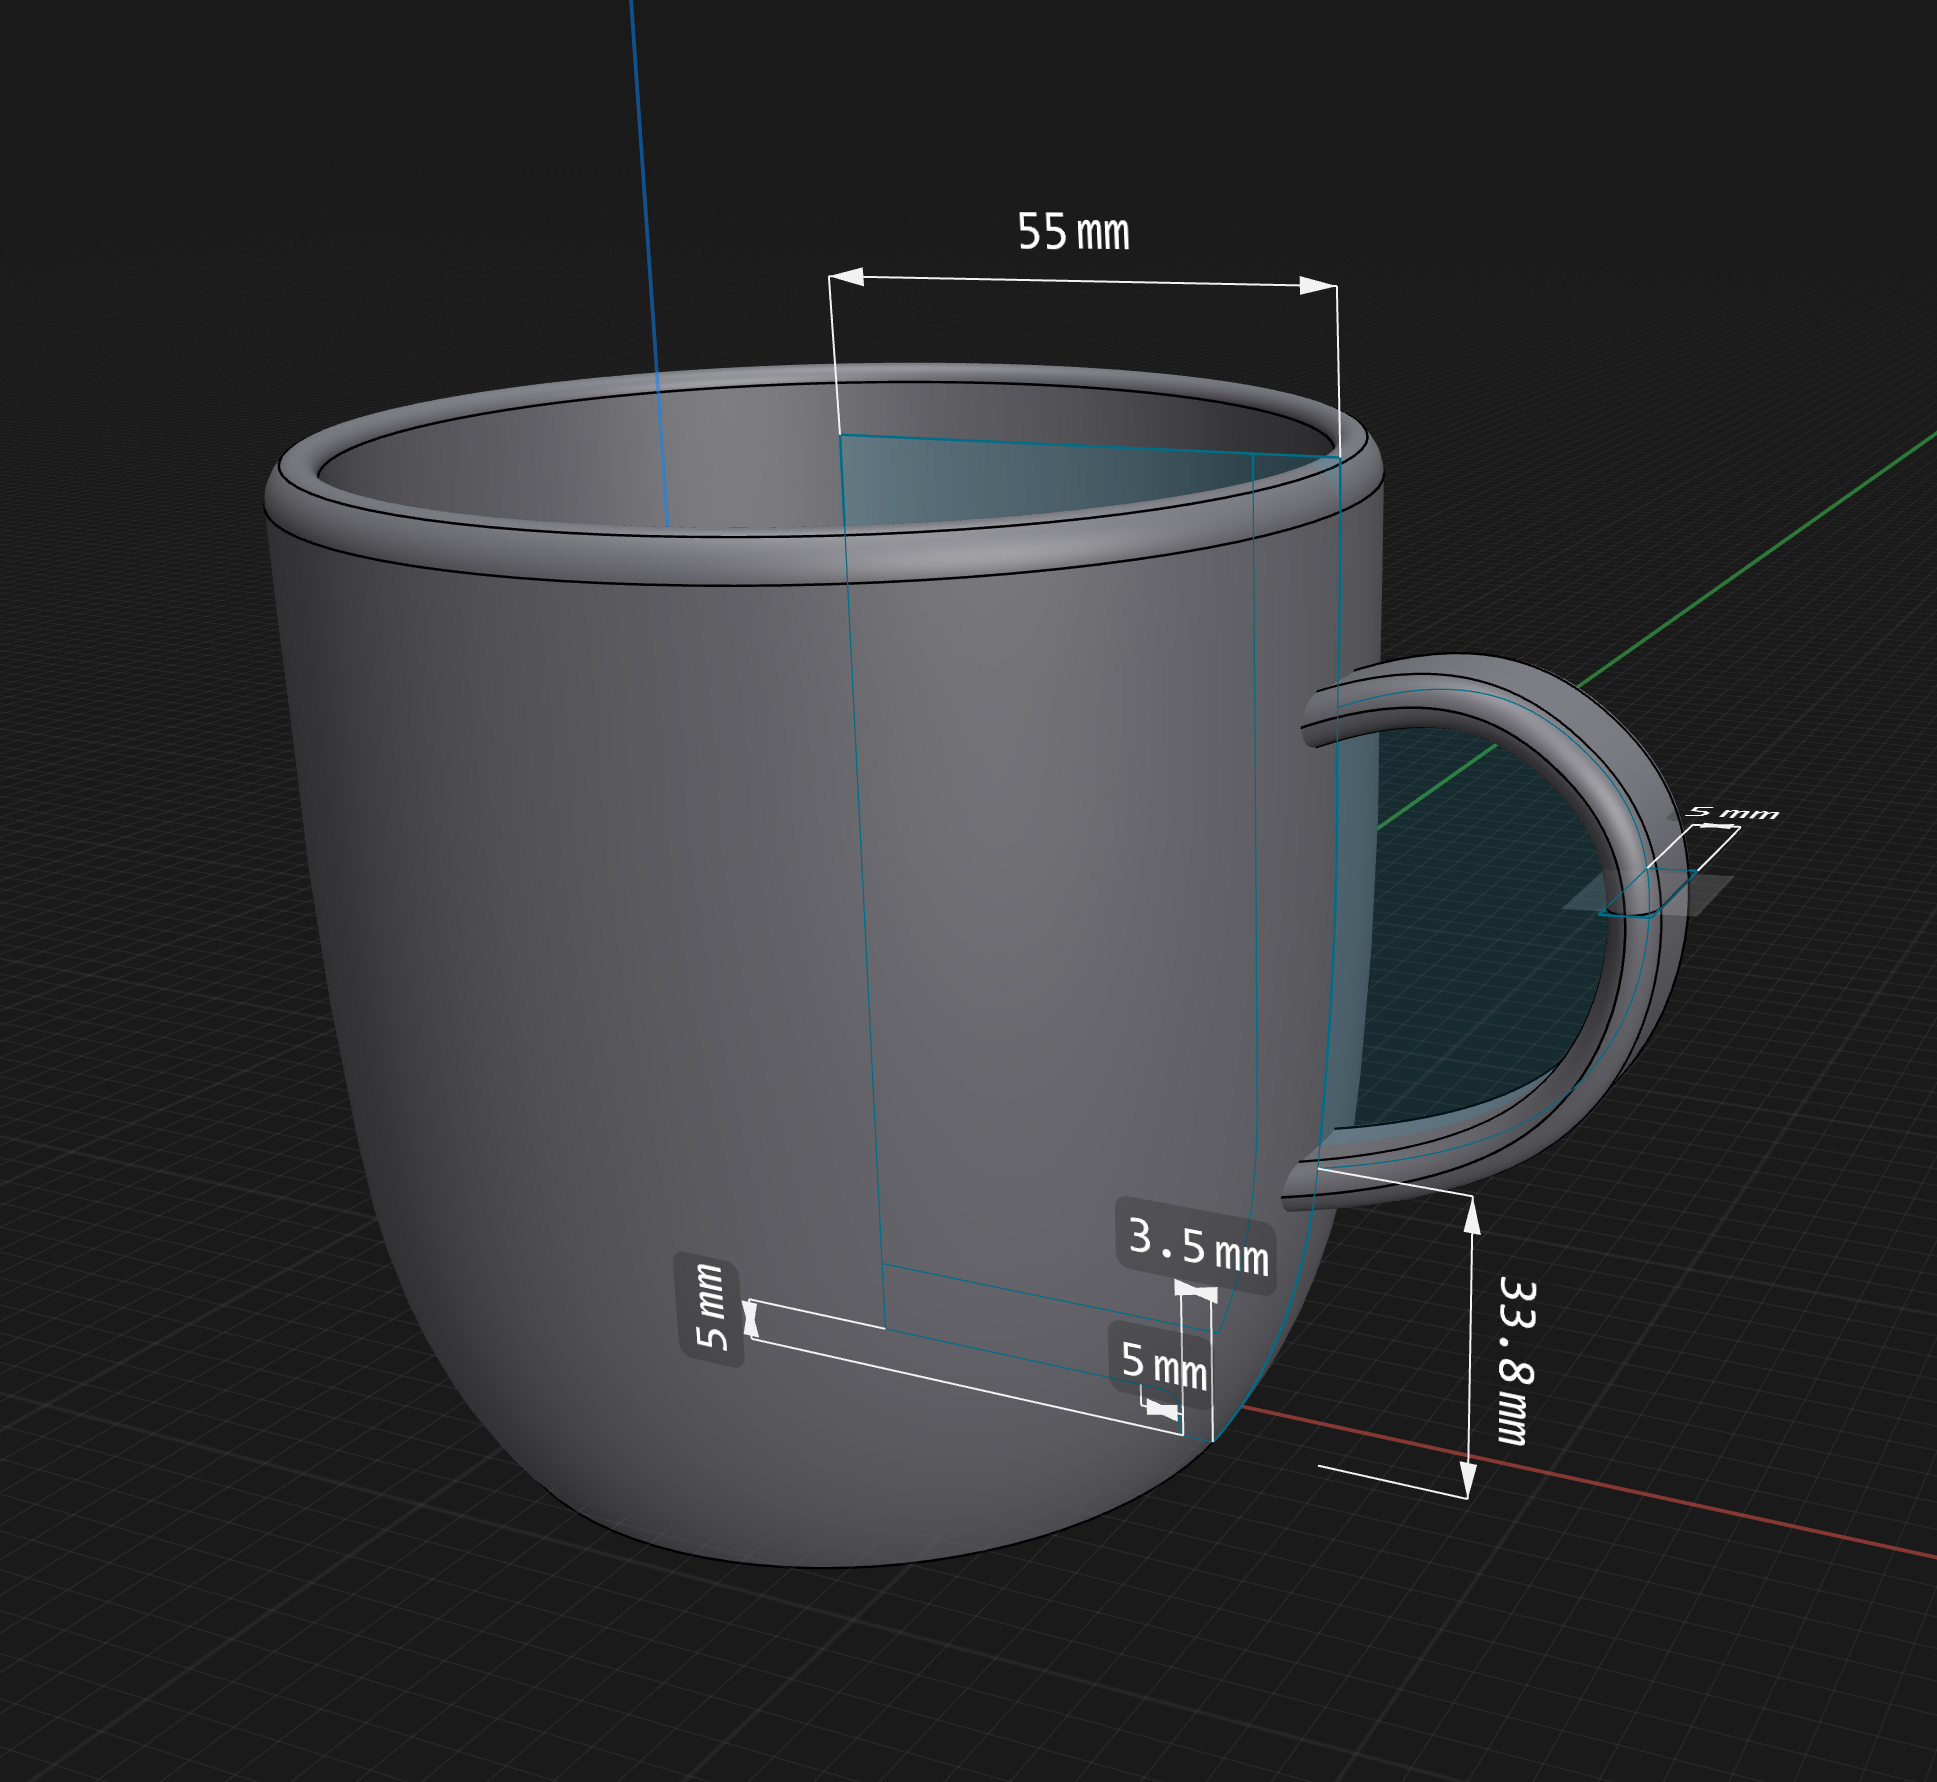Click the horizontal 5 mm label below 3.5 mm
Screen dimensions: 1937x1782
pos(1163,1365)
